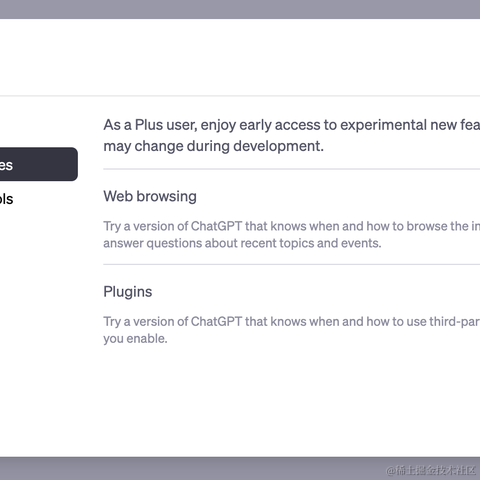
Task: Click the divider under the Plus user intro
Action: pyautogui.click(x=292, y=169)
